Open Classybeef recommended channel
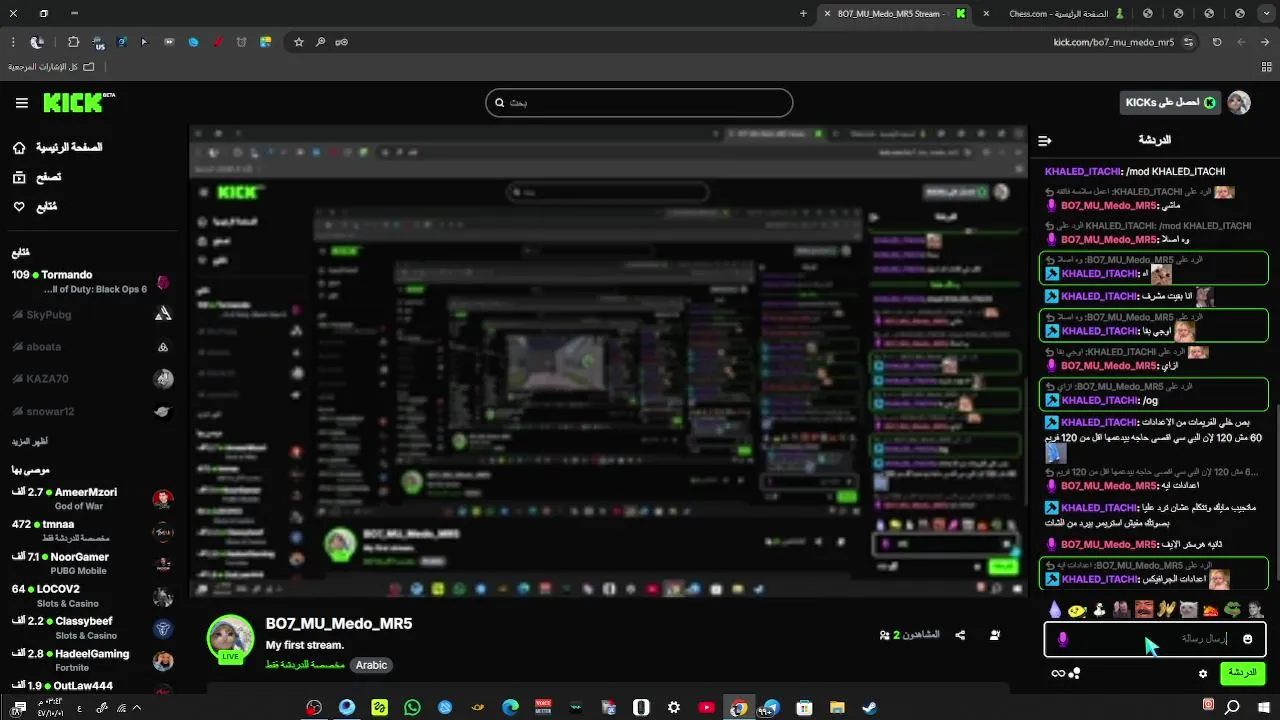Screen dimensions: 1280x720 click(92, 627)
